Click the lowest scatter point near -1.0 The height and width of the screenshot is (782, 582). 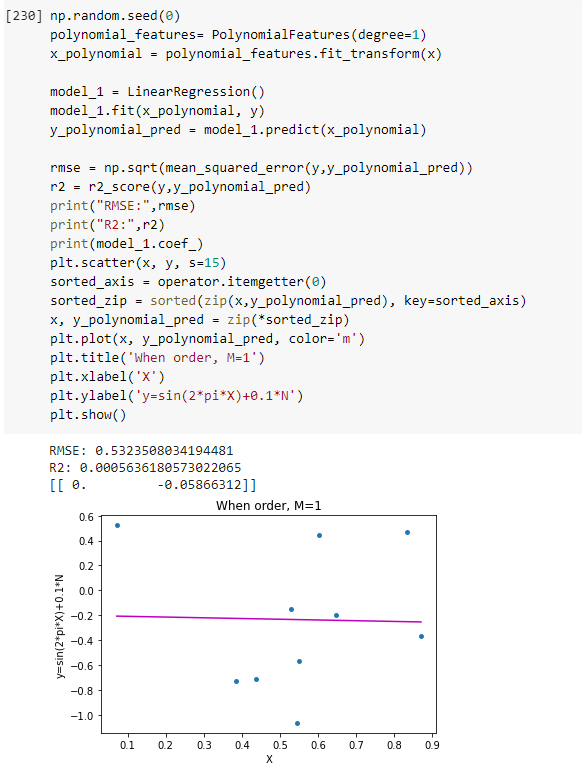[297, 723]
